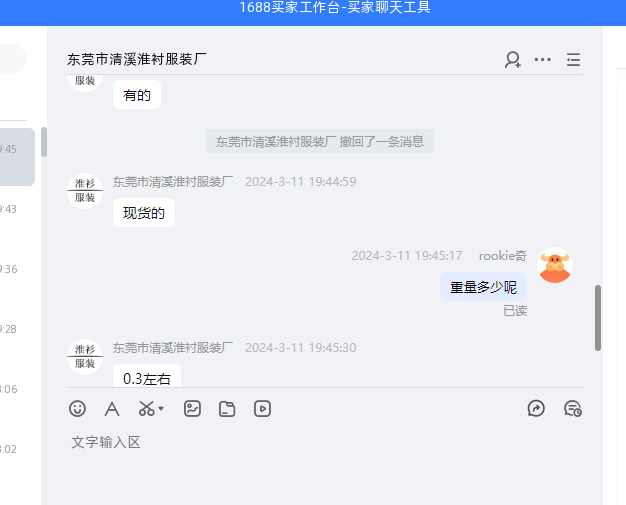Open the three-dot more options menu
The width and height of the screenshot is (626, 505).
click(x=543, y=60)
